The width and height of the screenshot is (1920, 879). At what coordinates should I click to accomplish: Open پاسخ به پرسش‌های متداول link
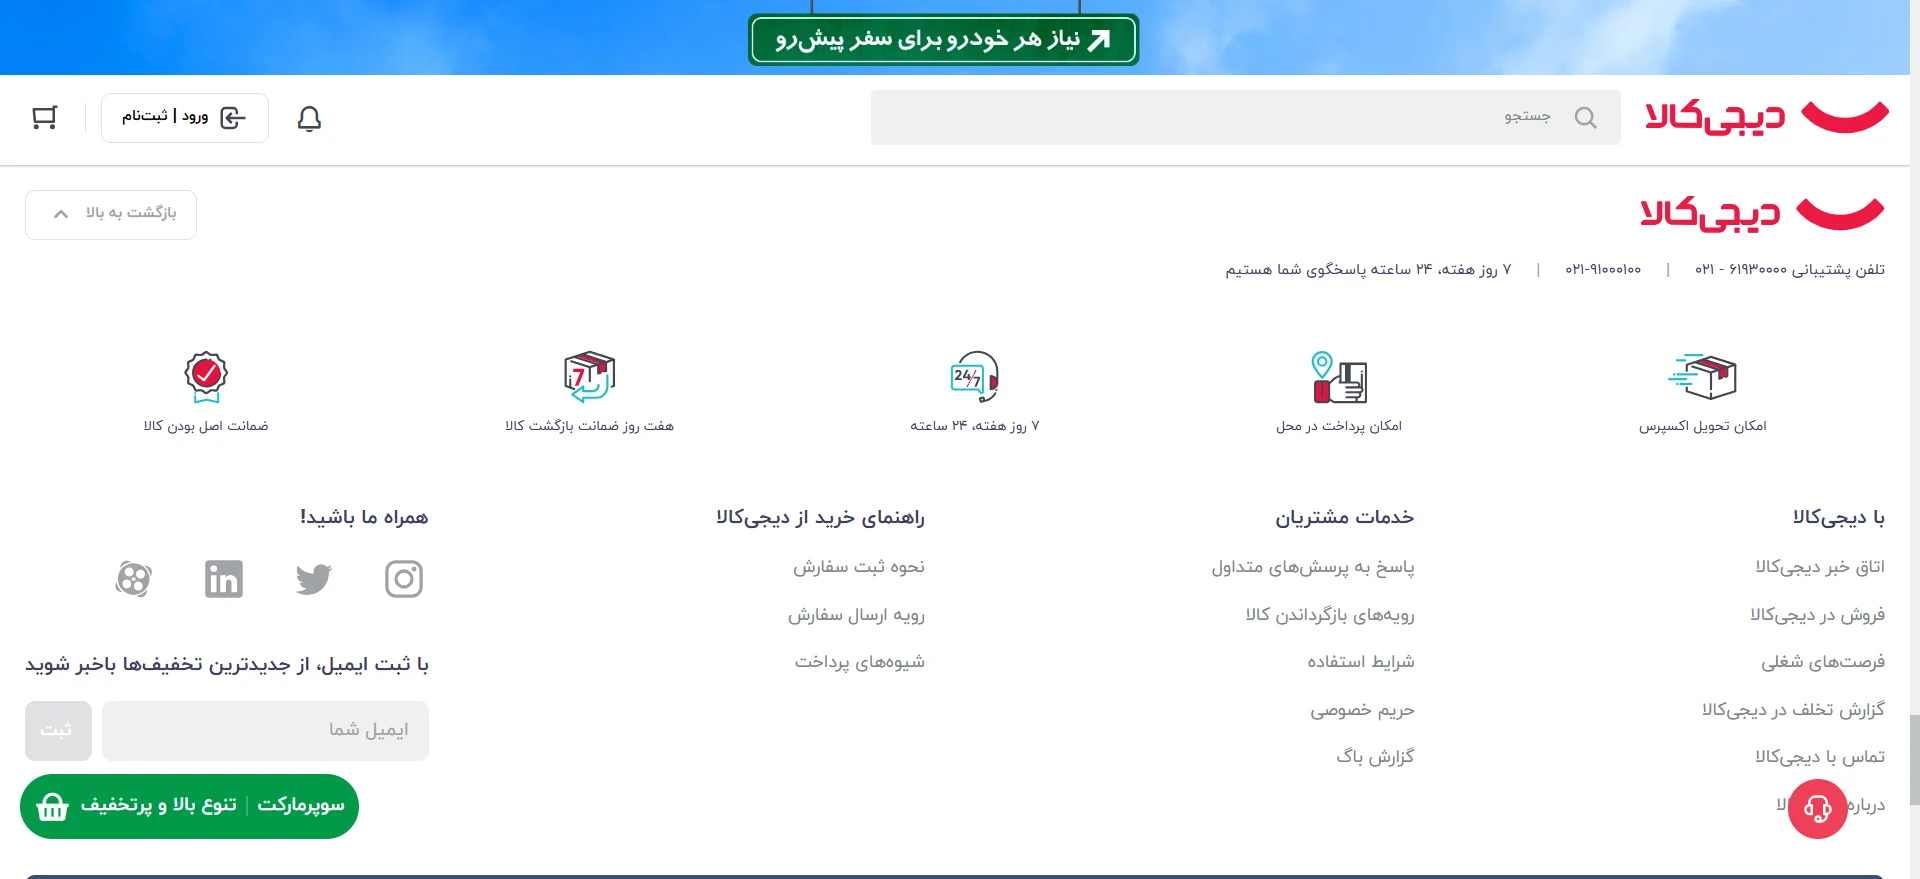[1313, 567]
